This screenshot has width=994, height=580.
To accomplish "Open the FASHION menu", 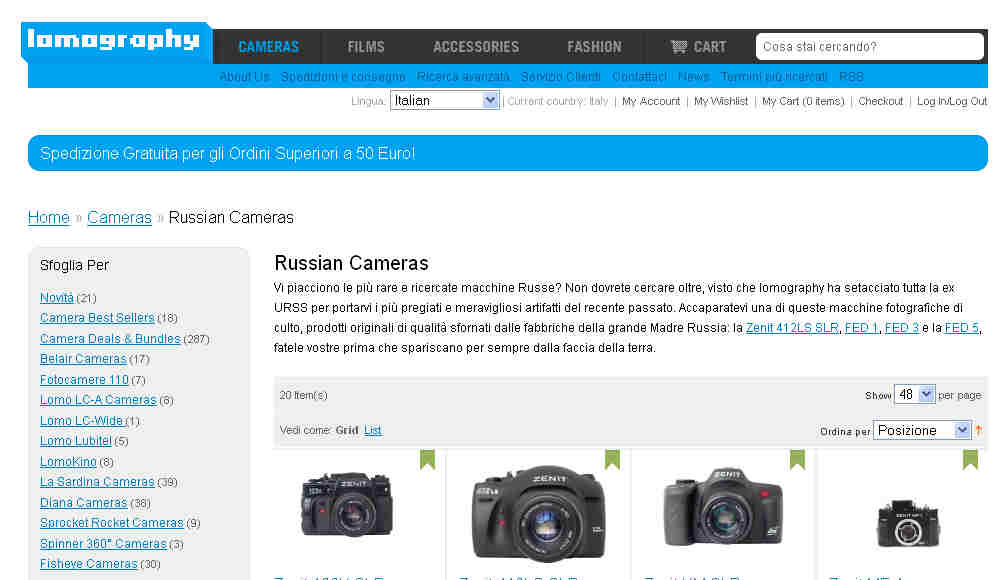I will point(594,46).
